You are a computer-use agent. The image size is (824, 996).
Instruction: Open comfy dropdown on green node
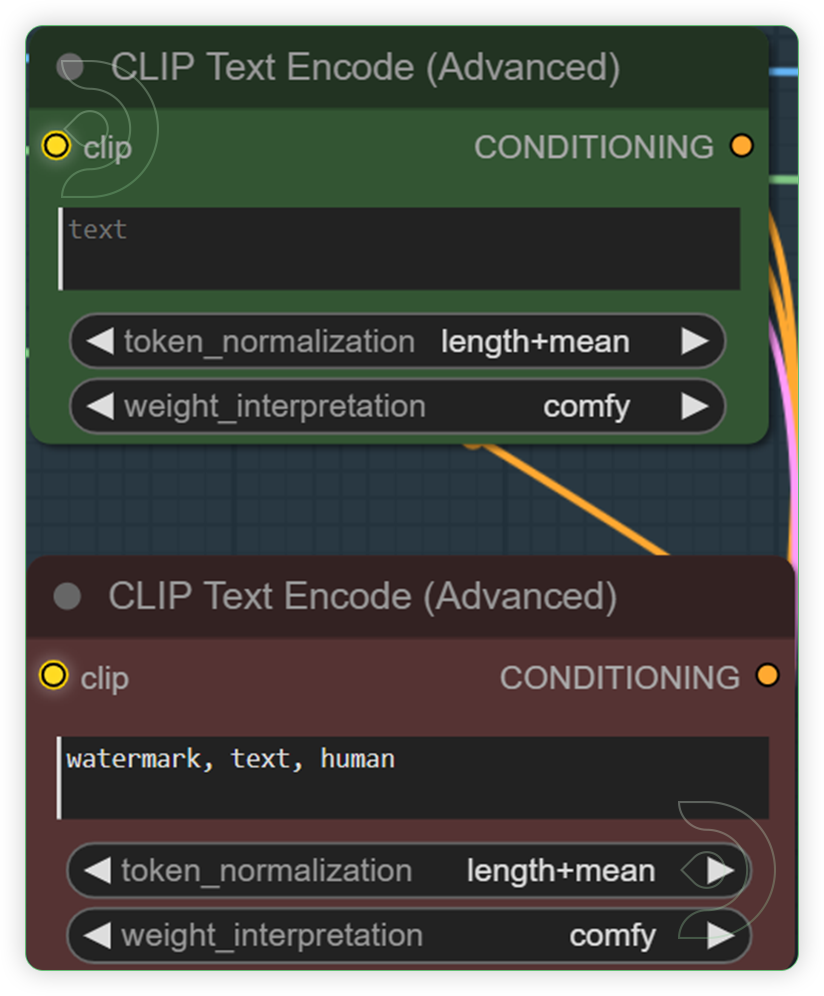(x=587, y=406)
